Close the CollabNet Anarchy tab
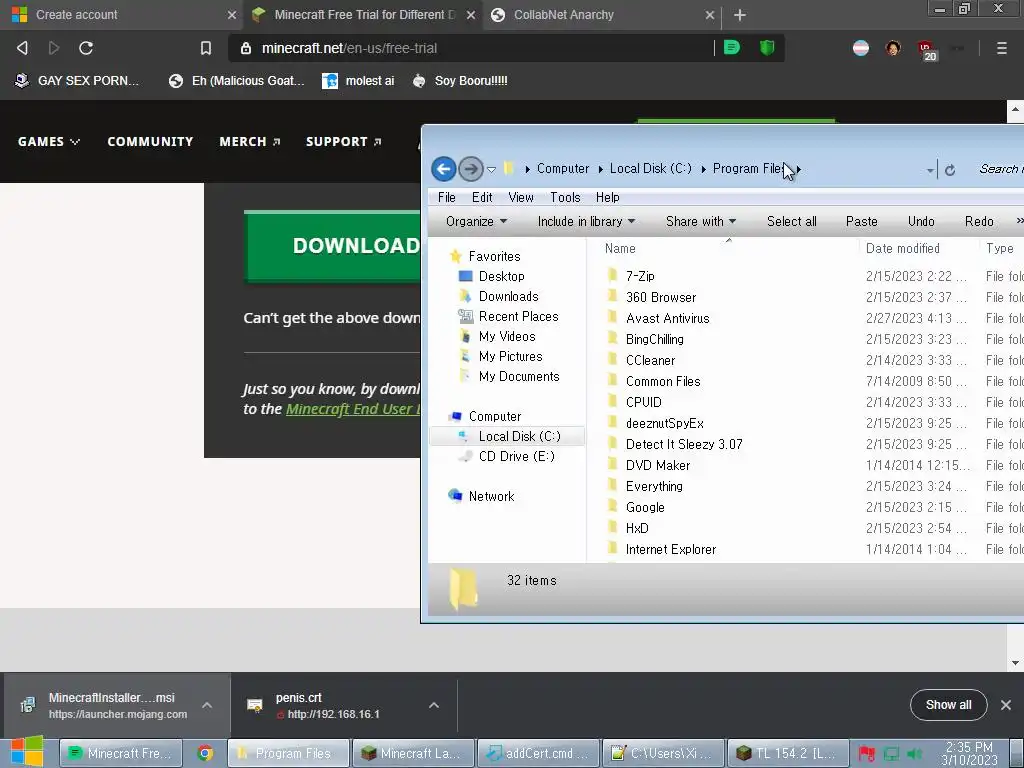 [x=709, y=14]
